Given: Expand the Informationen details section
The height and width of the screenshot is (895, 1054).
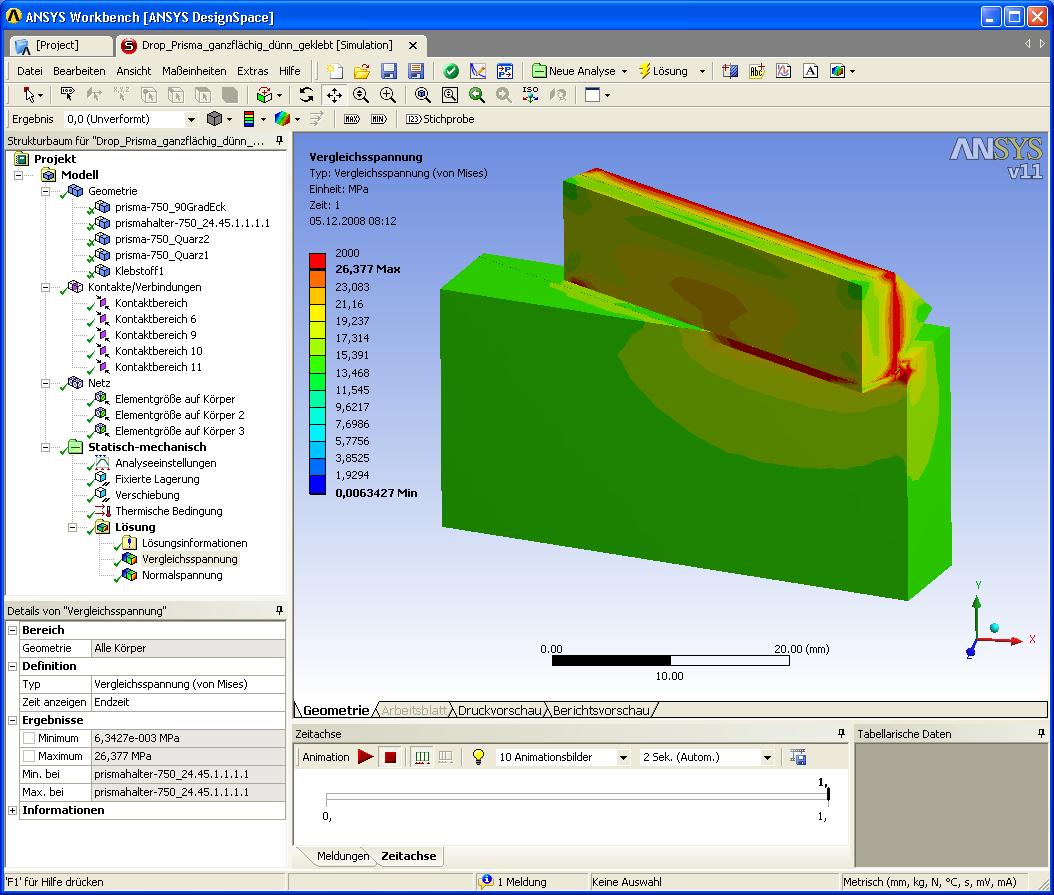Looking at the screenshot, I should coord(12,810).
